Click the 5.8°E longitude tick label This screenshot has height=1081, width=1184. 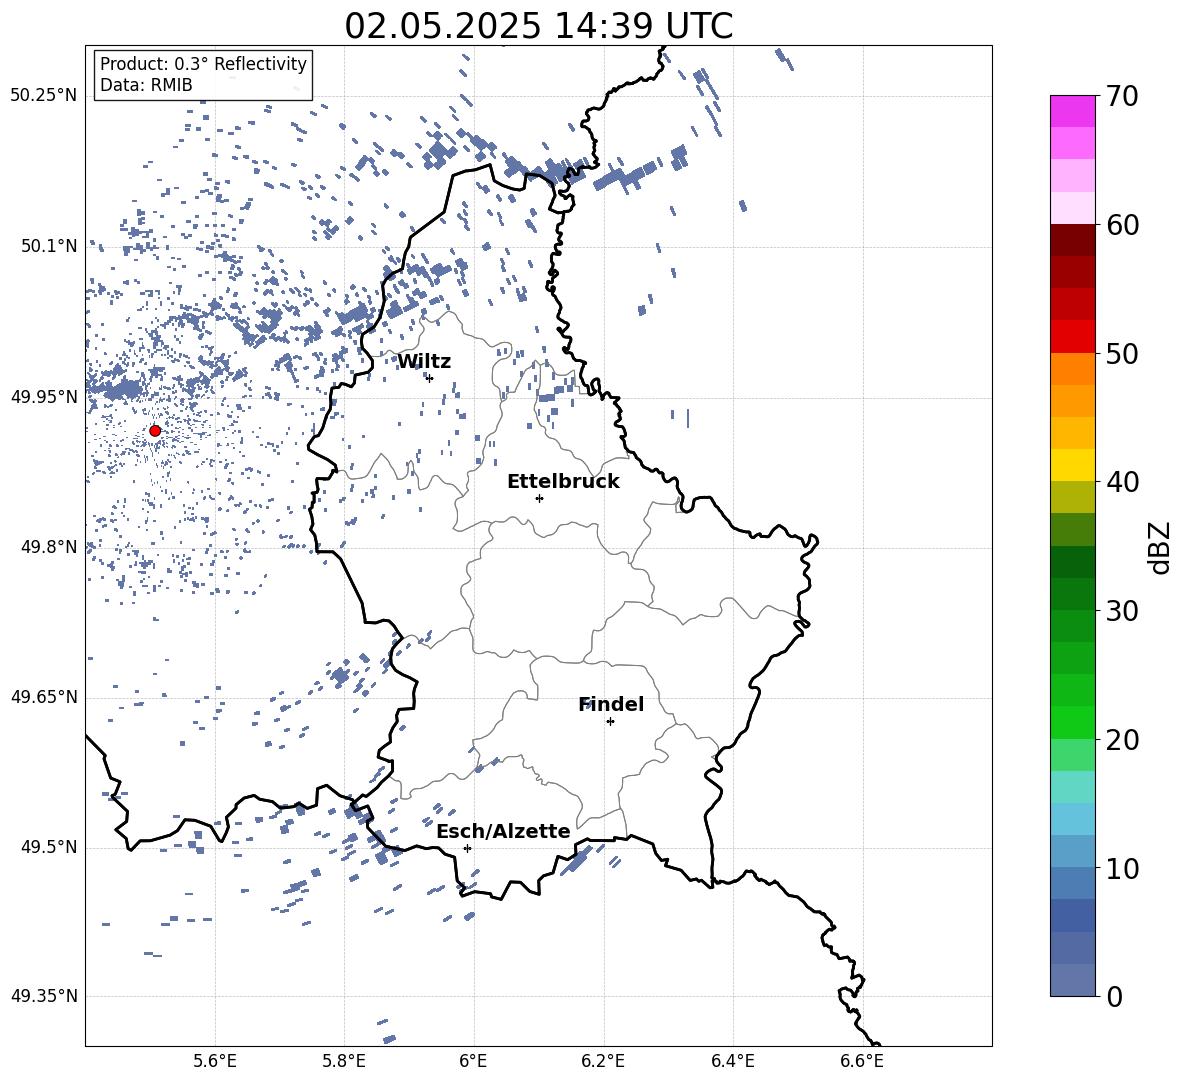coord(344,1061)
